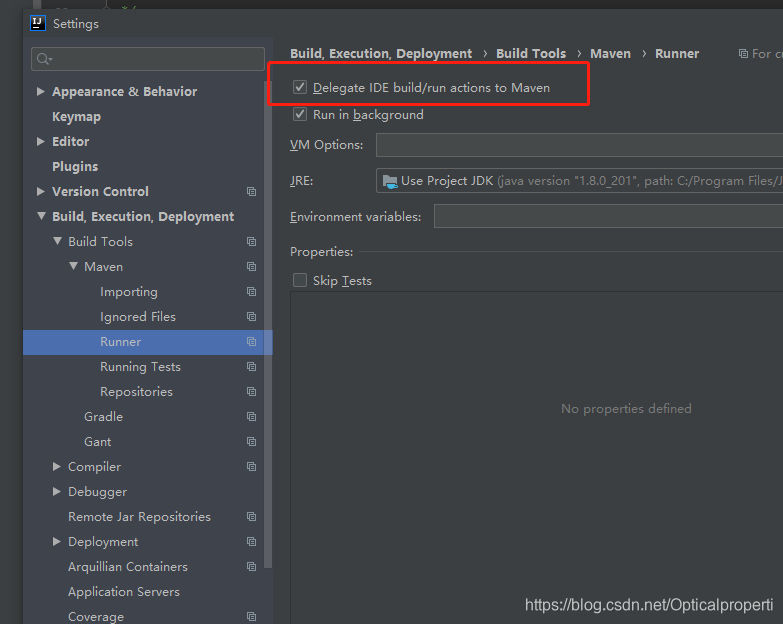Image resolution: width=783 pixels, height=624 pixels.
Task: Enable the Skip Tests checkbox
Action: click(x=300, y=280)
